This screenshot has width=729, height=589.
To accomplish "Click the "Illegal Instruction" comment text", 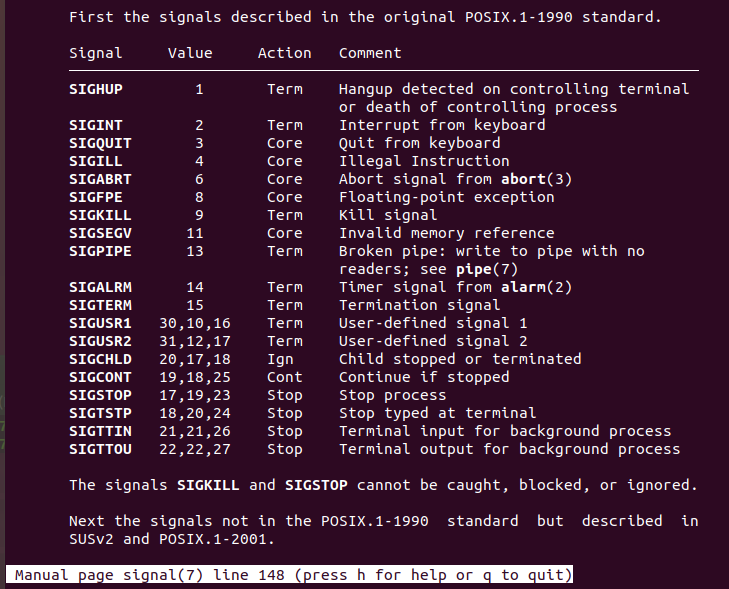I will pyautogui.click(x=424, y=161).
